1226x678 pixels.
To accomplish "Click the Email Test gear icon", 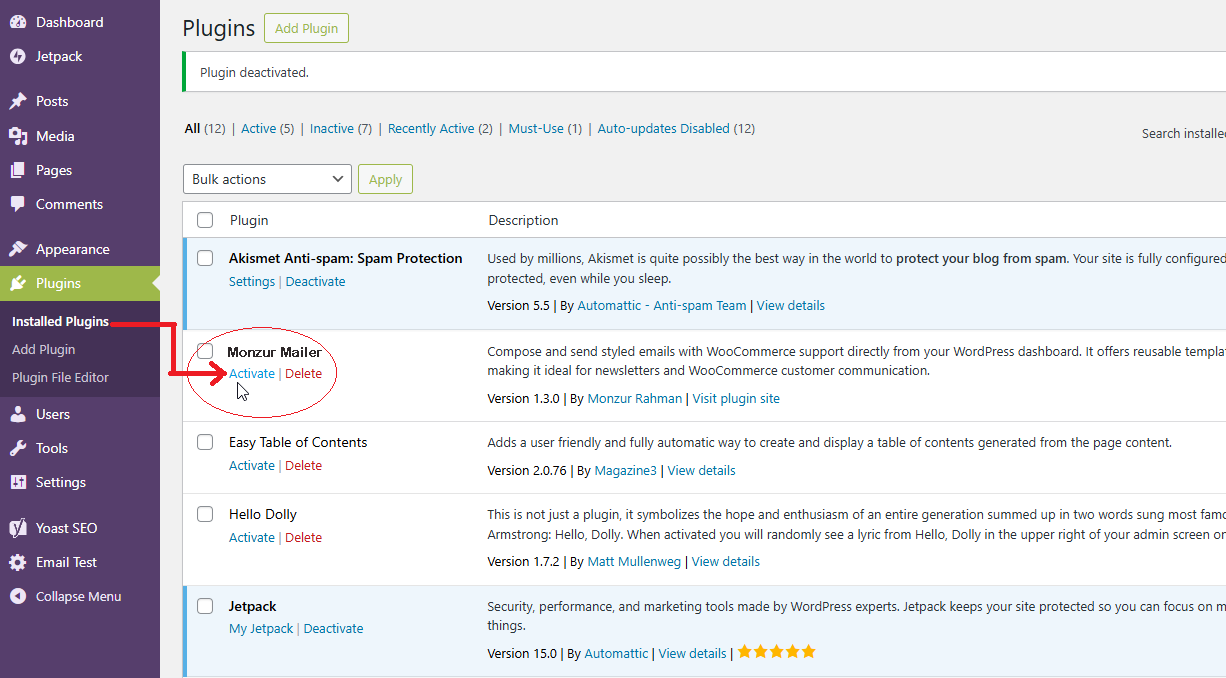I will click(x=18, y=562).
